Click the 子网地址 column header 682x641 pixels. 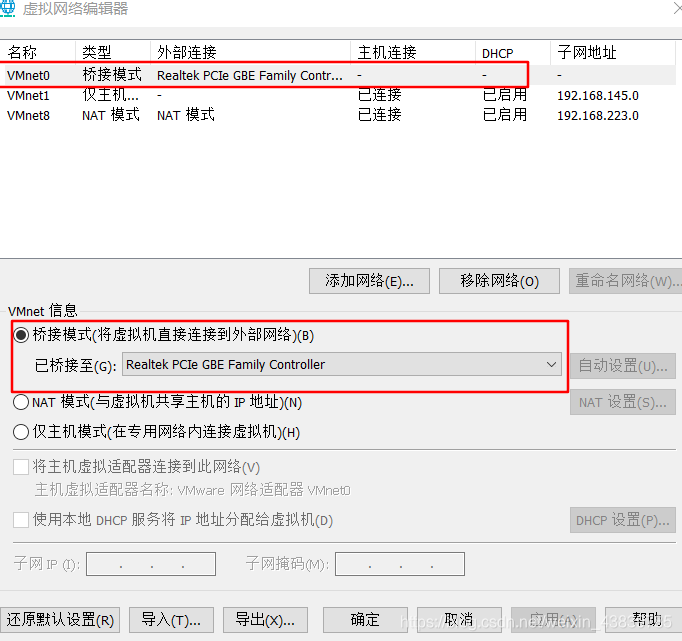[x=613, y=52]
